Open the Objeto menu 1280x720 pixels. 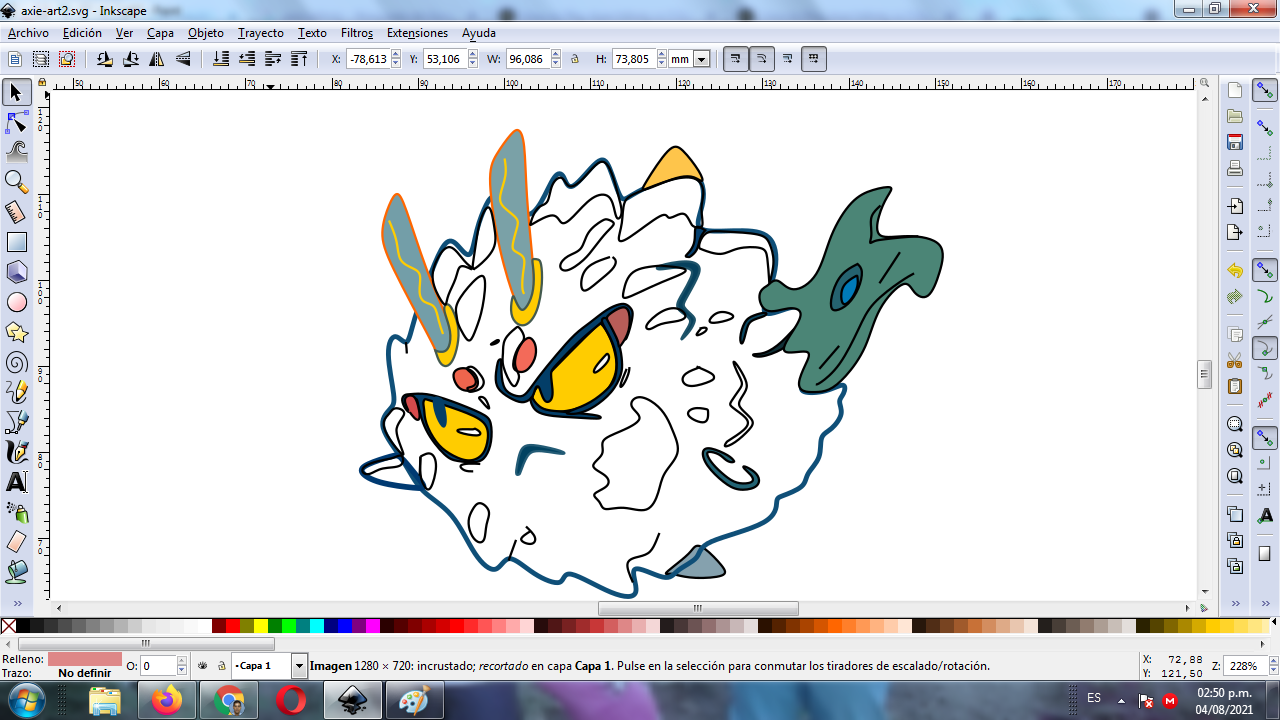tap(206, 33)
